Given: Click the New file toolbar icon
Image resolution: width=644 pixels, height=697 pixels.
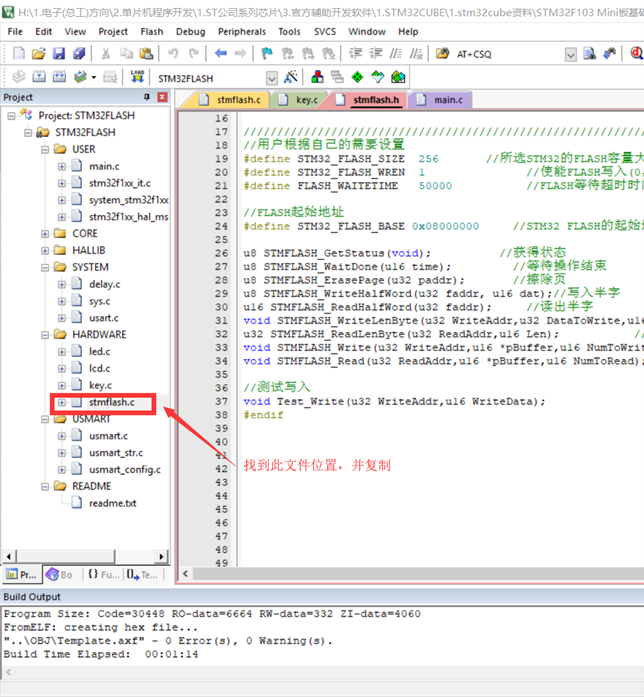Looking at the screenshot, I should coord(15,53).
